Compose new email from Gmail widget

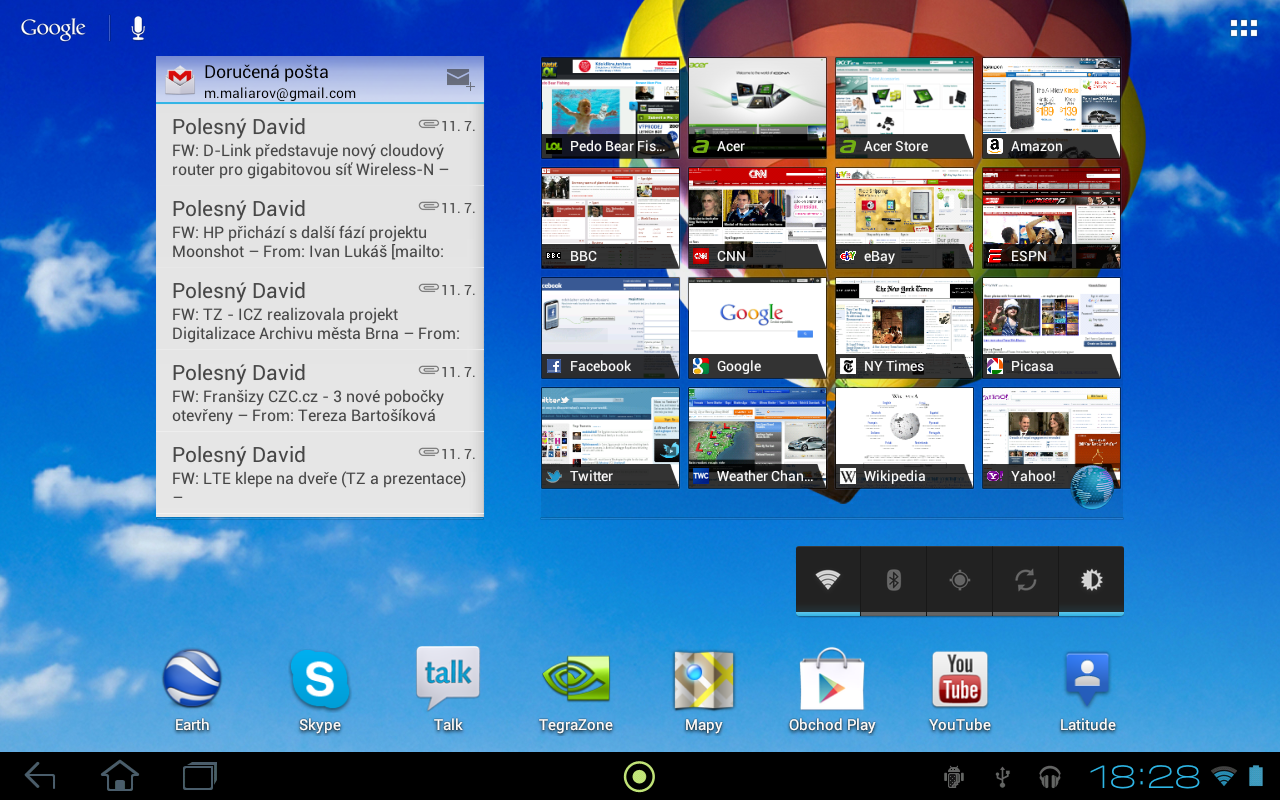459,79
